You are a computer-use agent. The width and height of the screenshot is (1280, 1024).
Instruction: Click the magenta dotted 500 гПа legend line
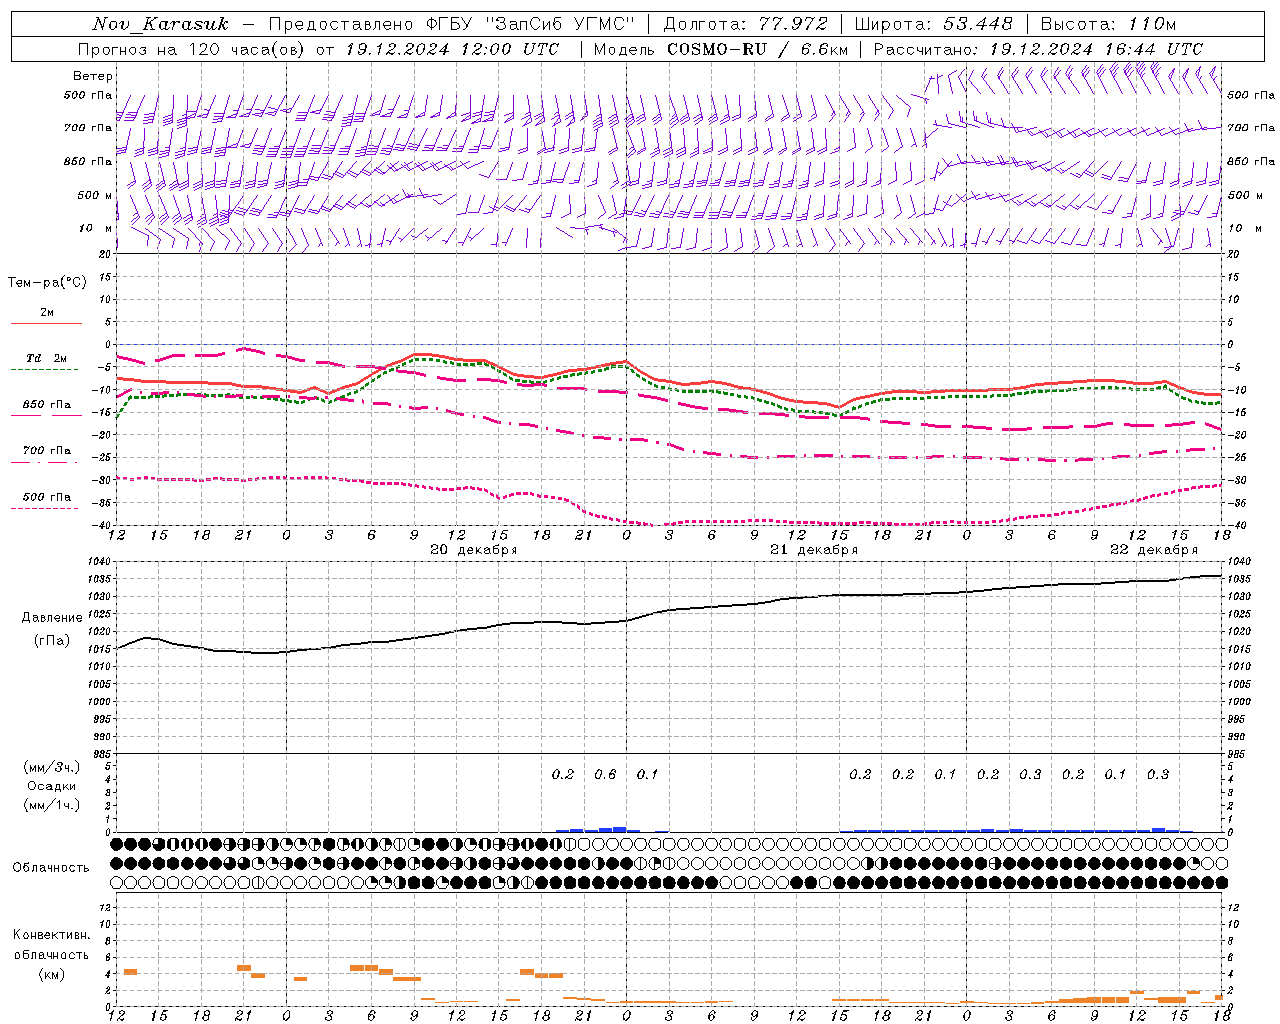[44, 508]
